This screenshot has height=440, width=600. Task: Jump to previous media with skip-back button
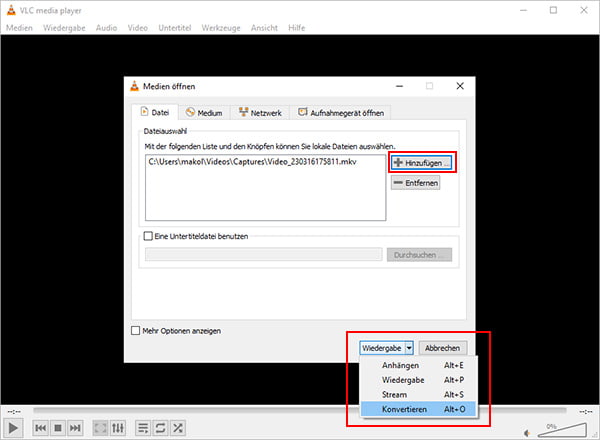[41, 428]
